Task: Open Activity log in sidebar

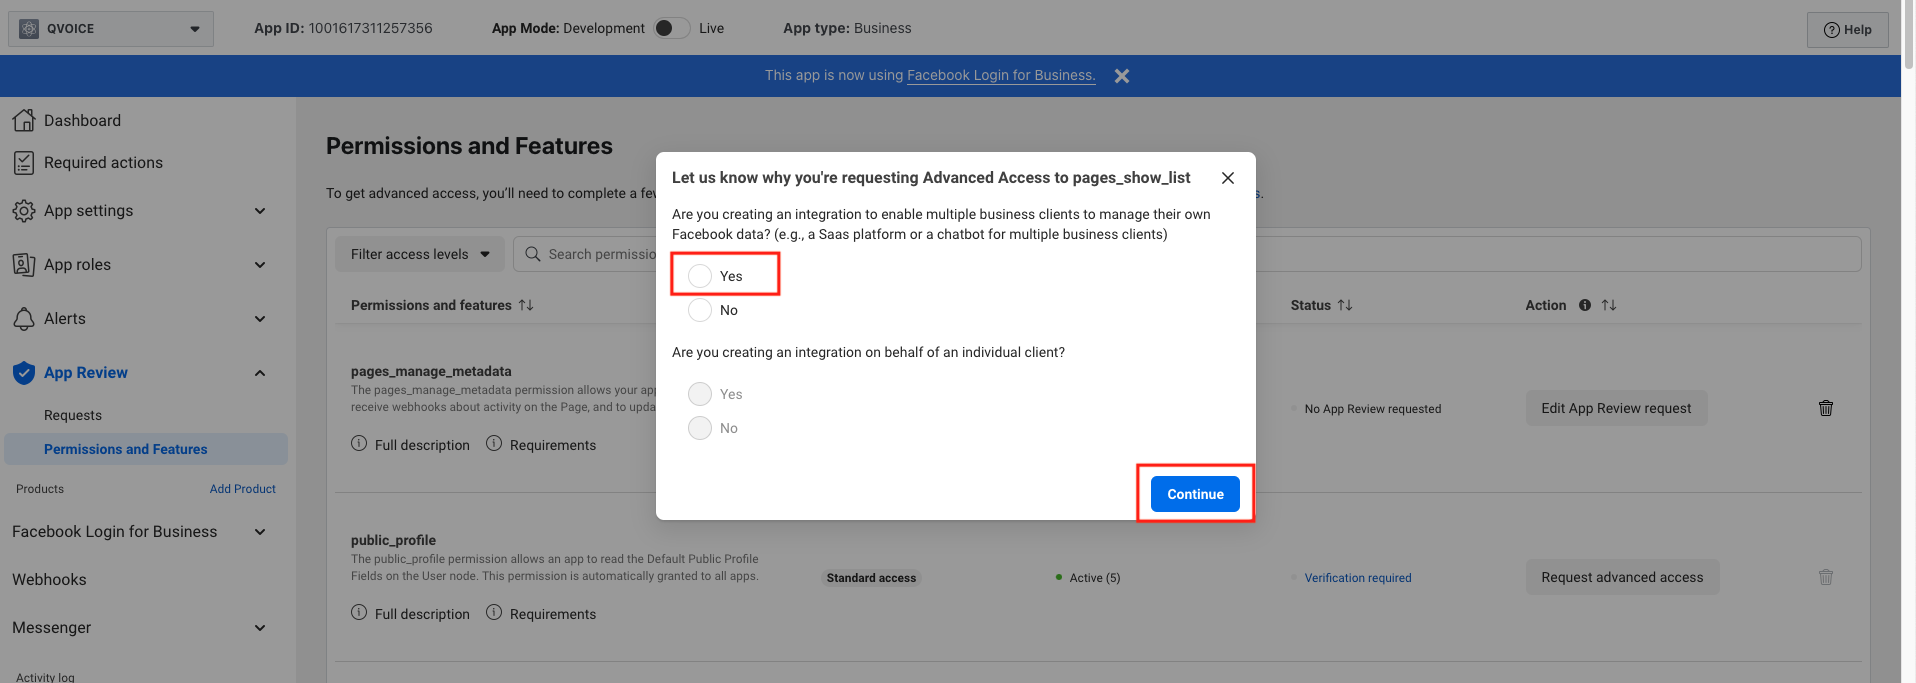Action: 45,677
